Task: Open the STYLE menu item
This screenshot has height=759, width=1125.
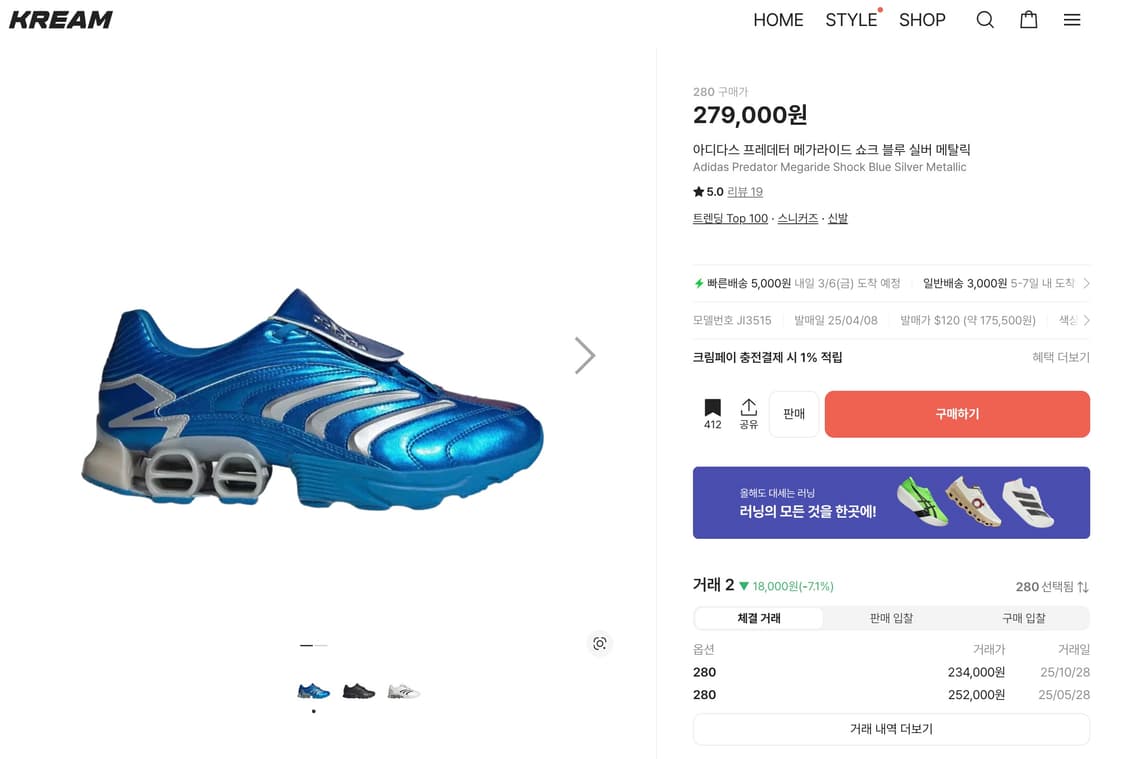Action: (850, 19)
